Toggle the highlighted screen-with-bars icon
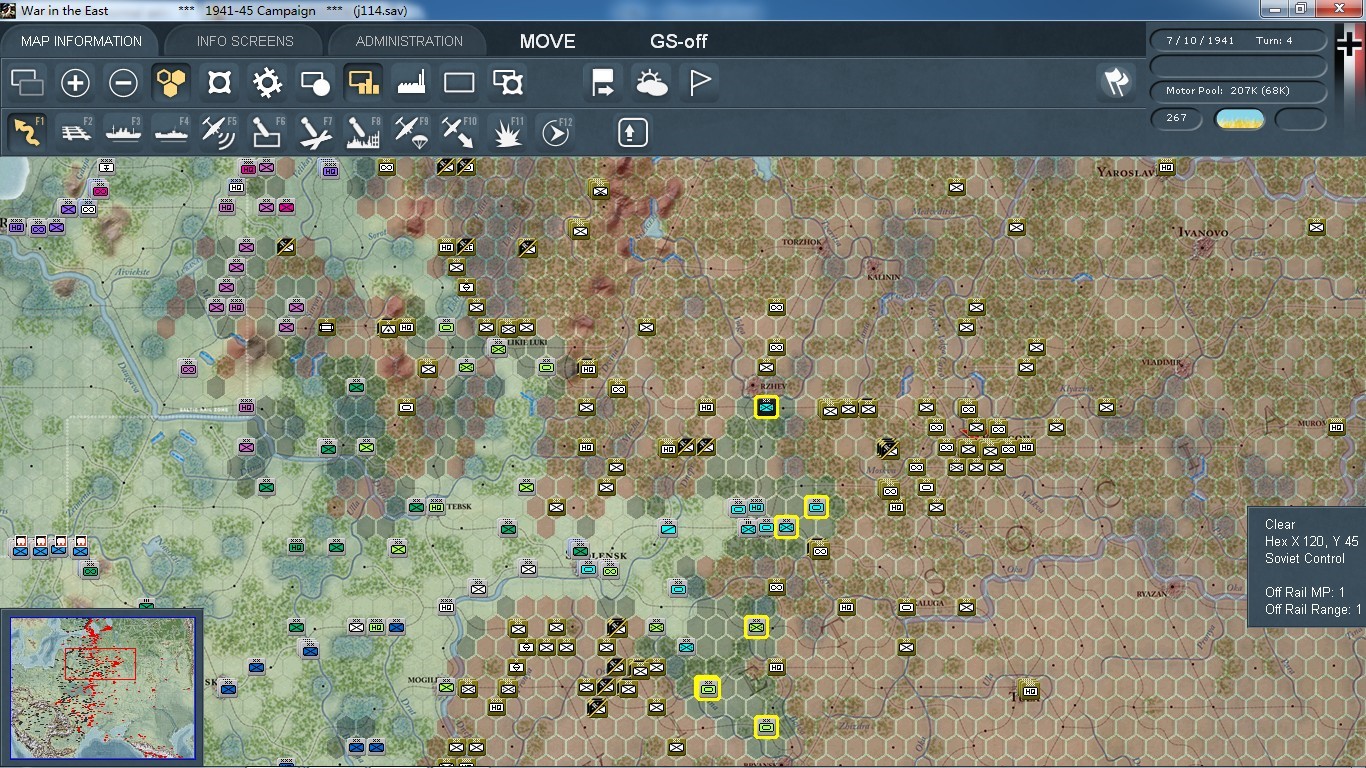 coord(363,83)
